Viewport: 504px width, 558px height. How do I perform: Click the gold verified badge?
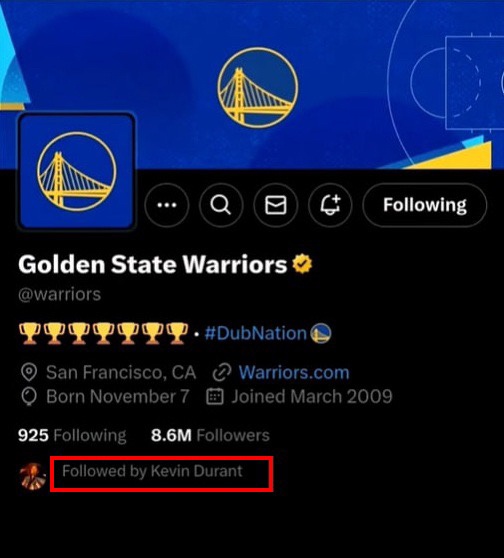302,264
